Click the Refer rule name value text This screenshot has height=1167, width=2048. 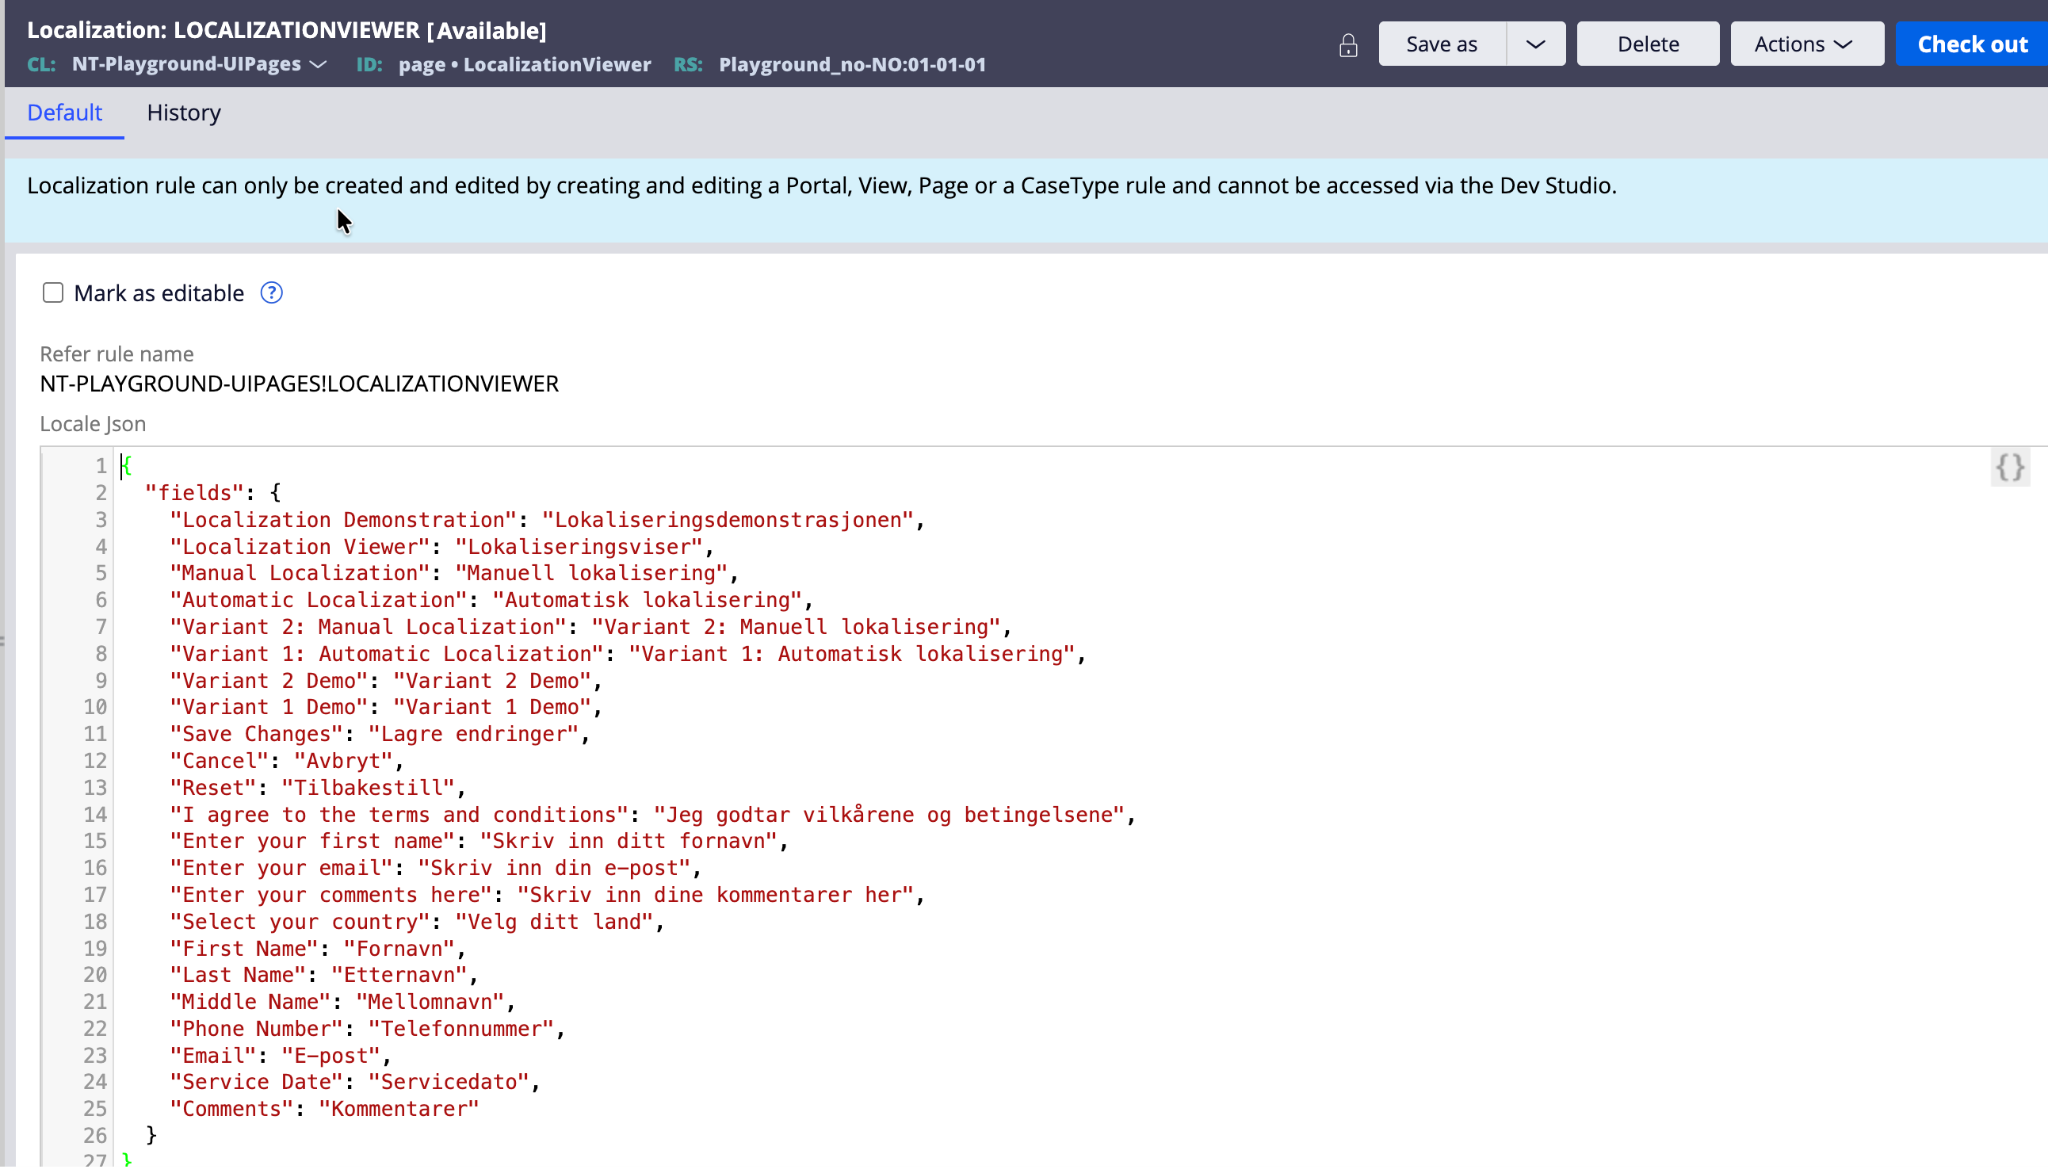coord(299,384)
